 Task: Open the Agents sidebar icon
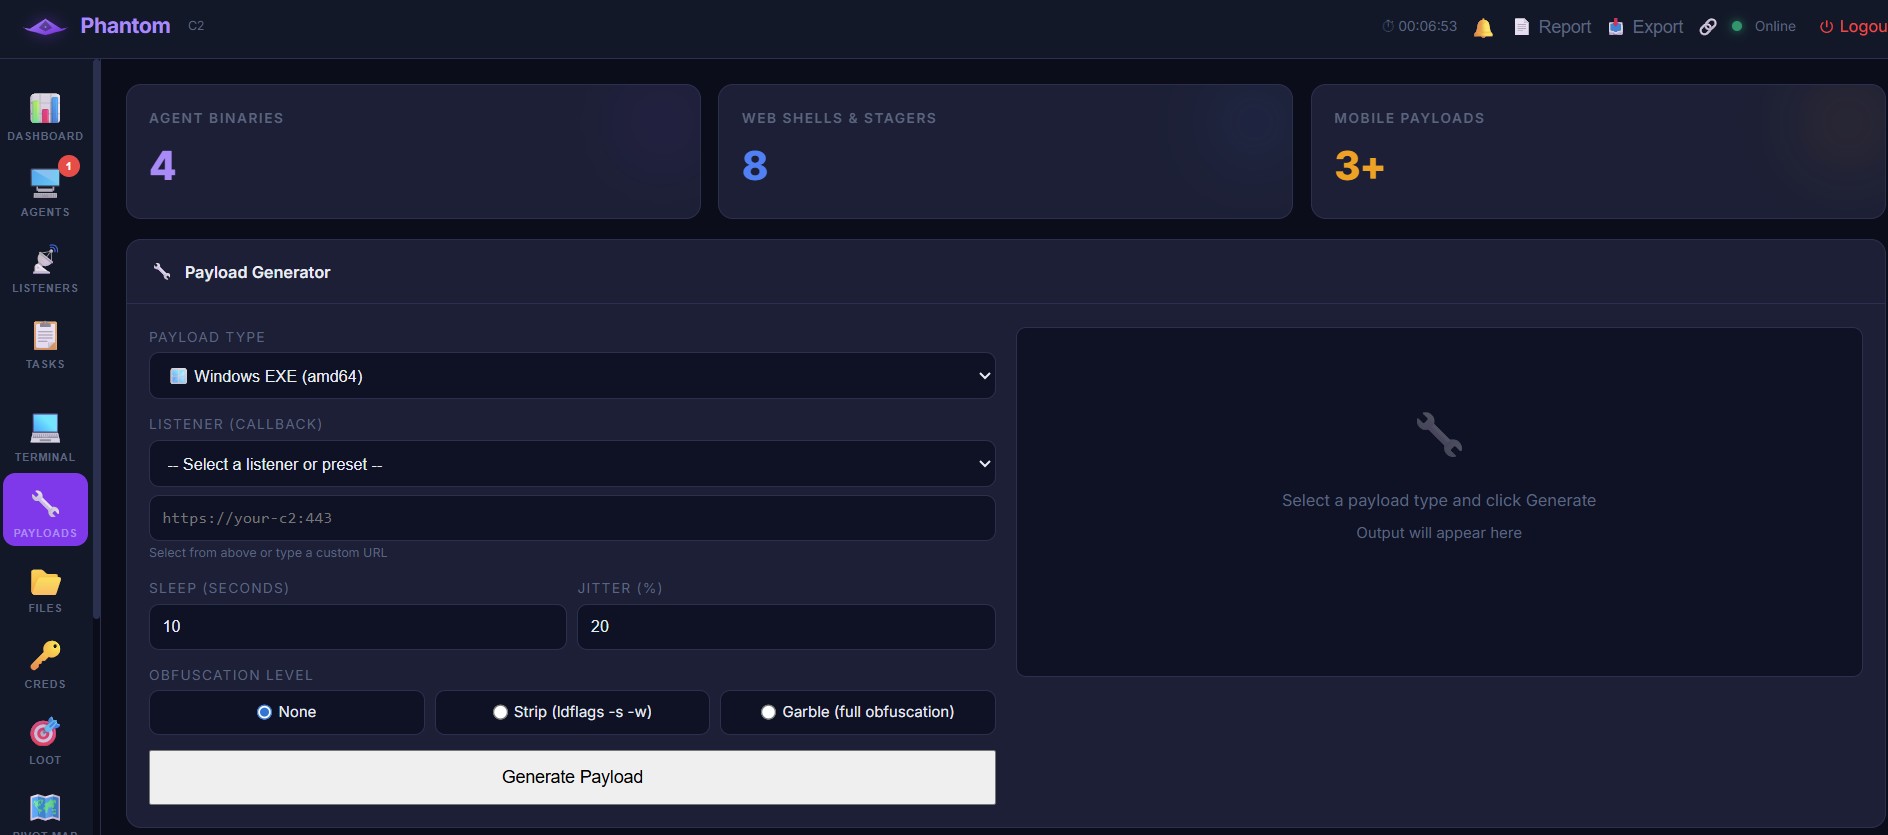(x=45, y=184)
